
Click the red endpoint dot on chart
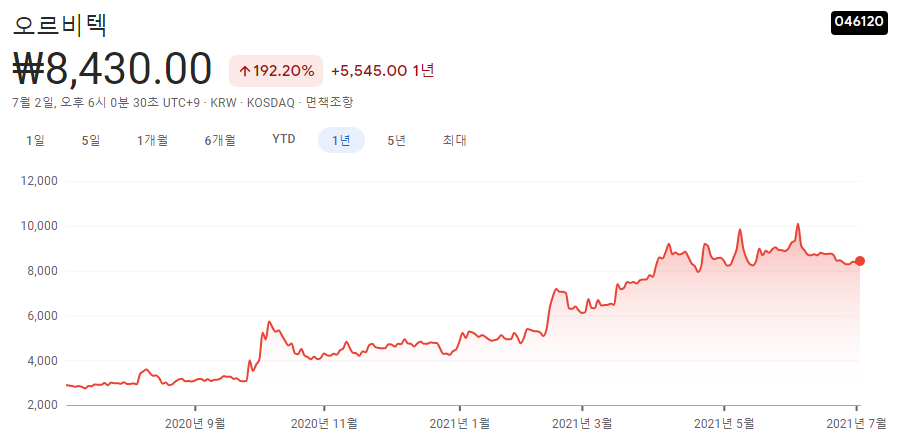click(859, 261)
